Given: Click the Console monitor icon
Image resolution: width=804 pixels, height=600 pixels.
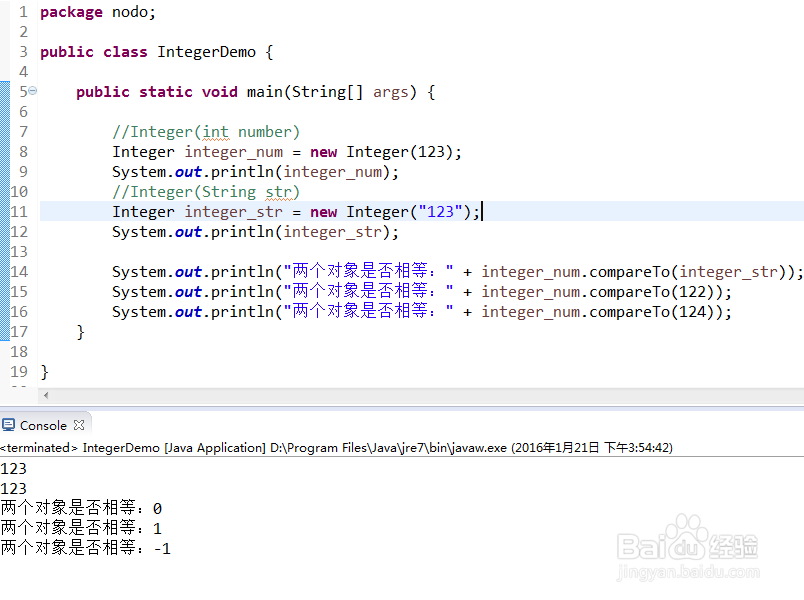Looking at the screenshot, I should click(x=9, y=425).
